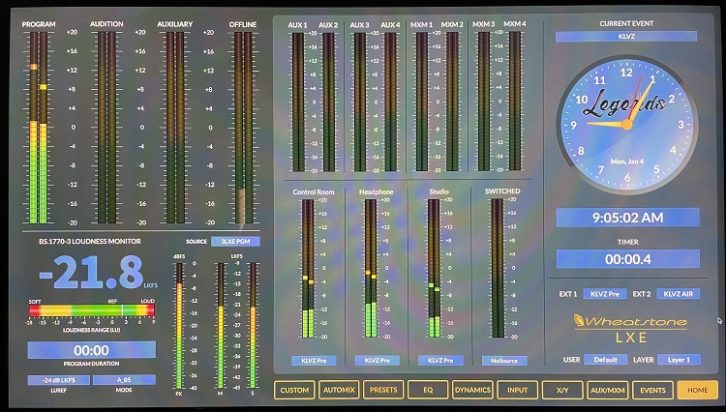The width and height of the screenshot is (726, 412).
Task: Choose the SWITCHED meter source NoSource
Action: point(504,360)
